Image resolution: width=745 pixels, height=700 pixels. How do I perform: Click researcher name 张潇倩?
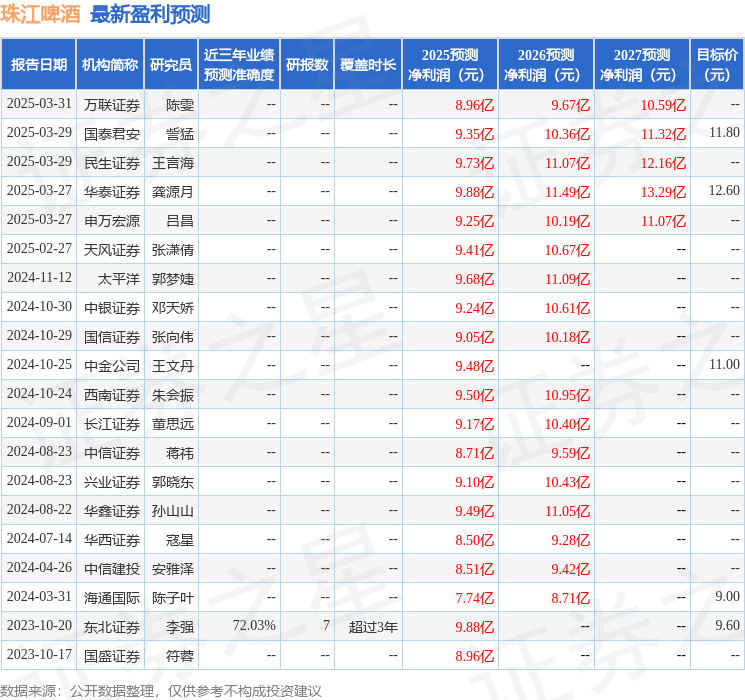pyautogui.click(x=172, y=250)
